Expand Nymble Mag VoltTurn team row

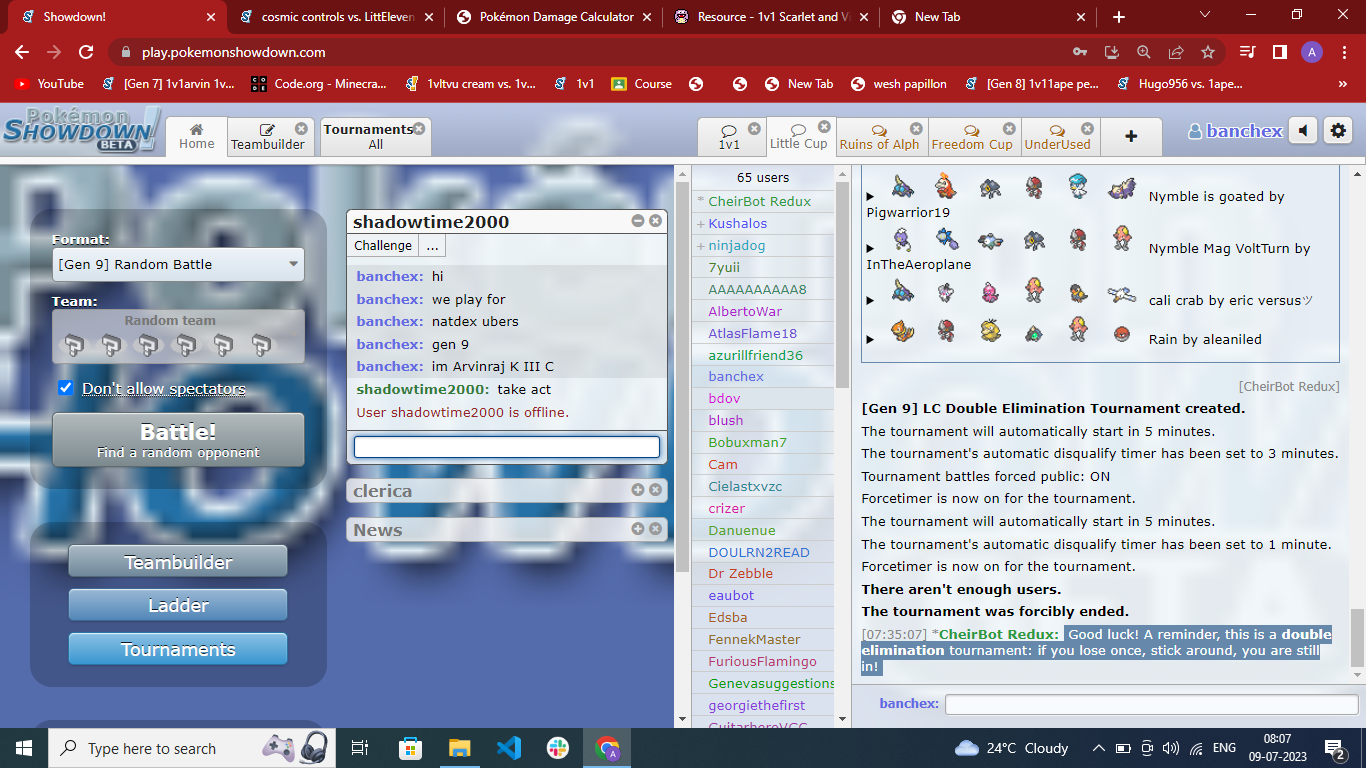870,248
